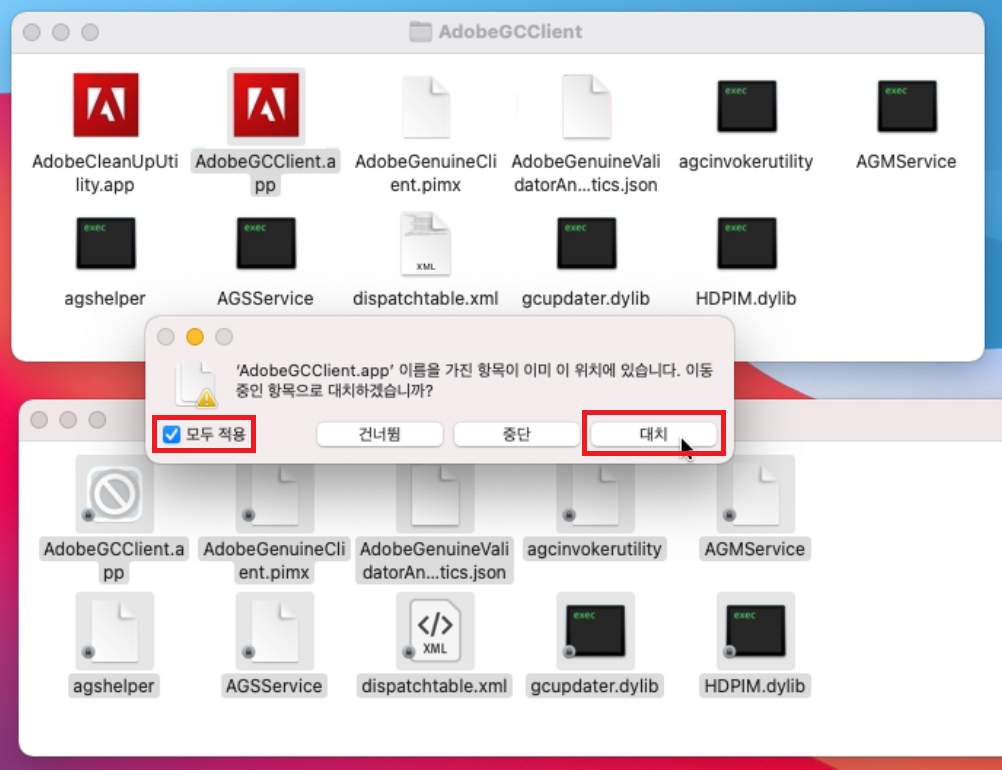Select AdobeCleanUpUtility.app icon in AdobeGCClient window
The image size is (1002, 770).
coord(105,105)
